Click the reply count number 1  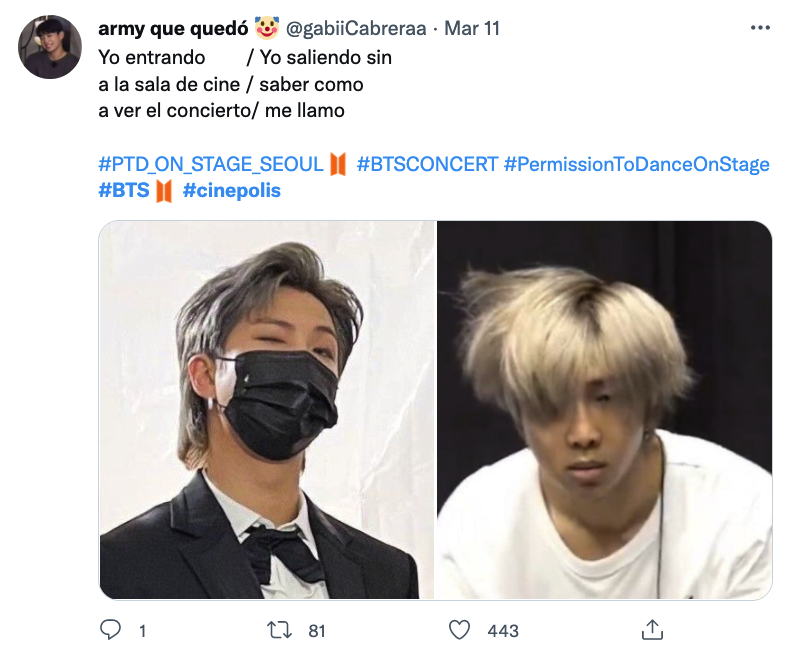point(143,631)
